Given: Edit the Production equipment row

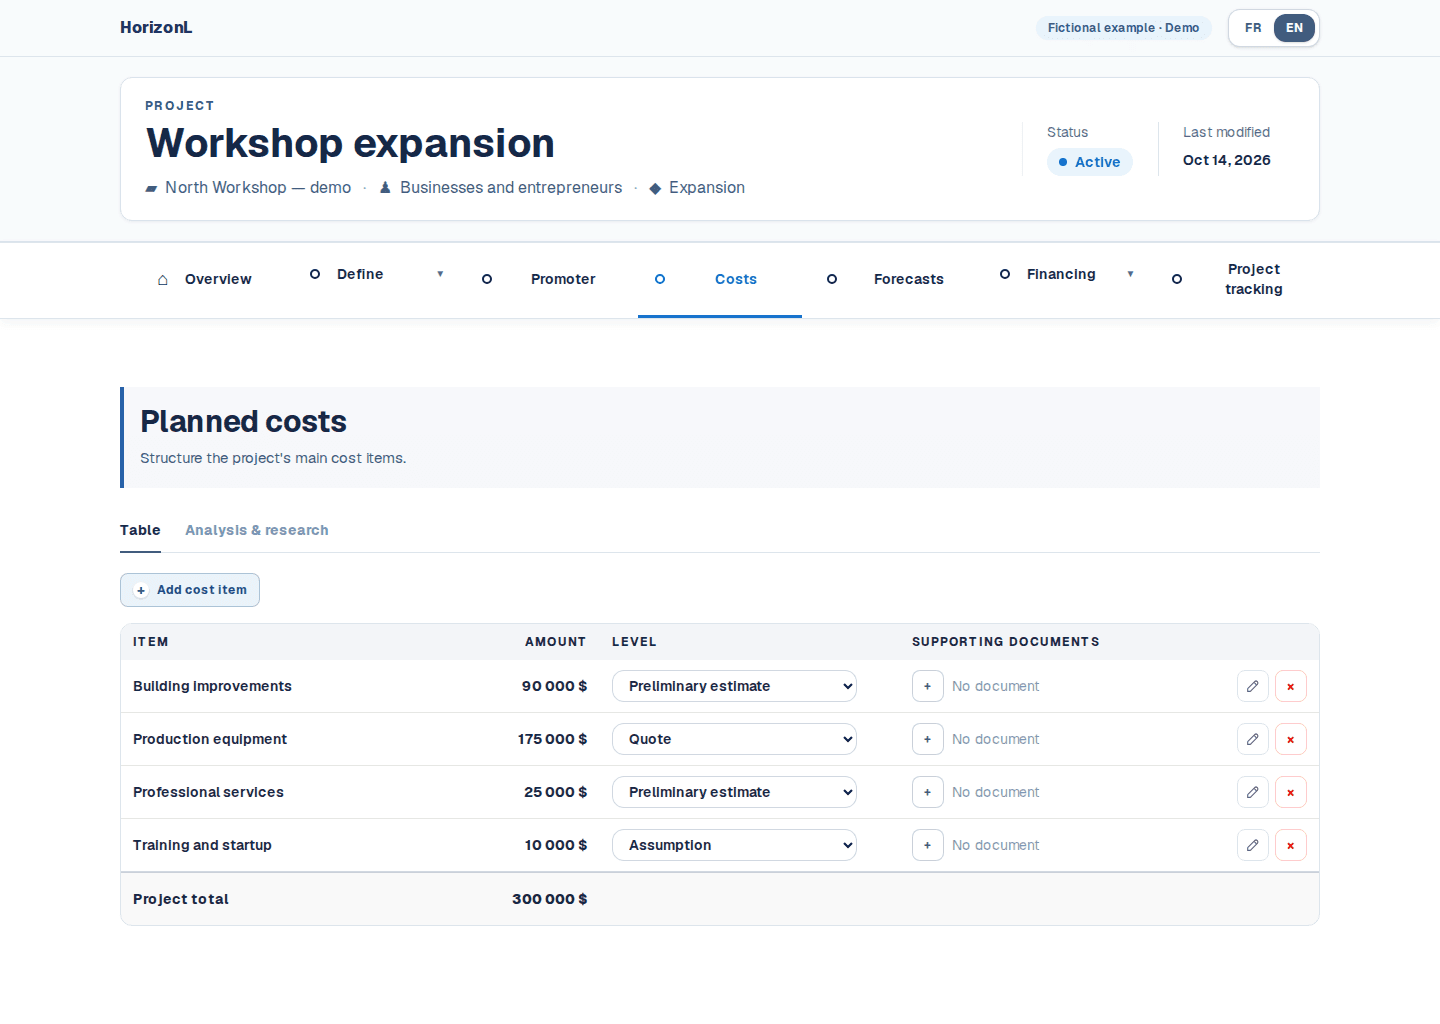Looking at the screenshot, I should click(x=1253, y=739).
